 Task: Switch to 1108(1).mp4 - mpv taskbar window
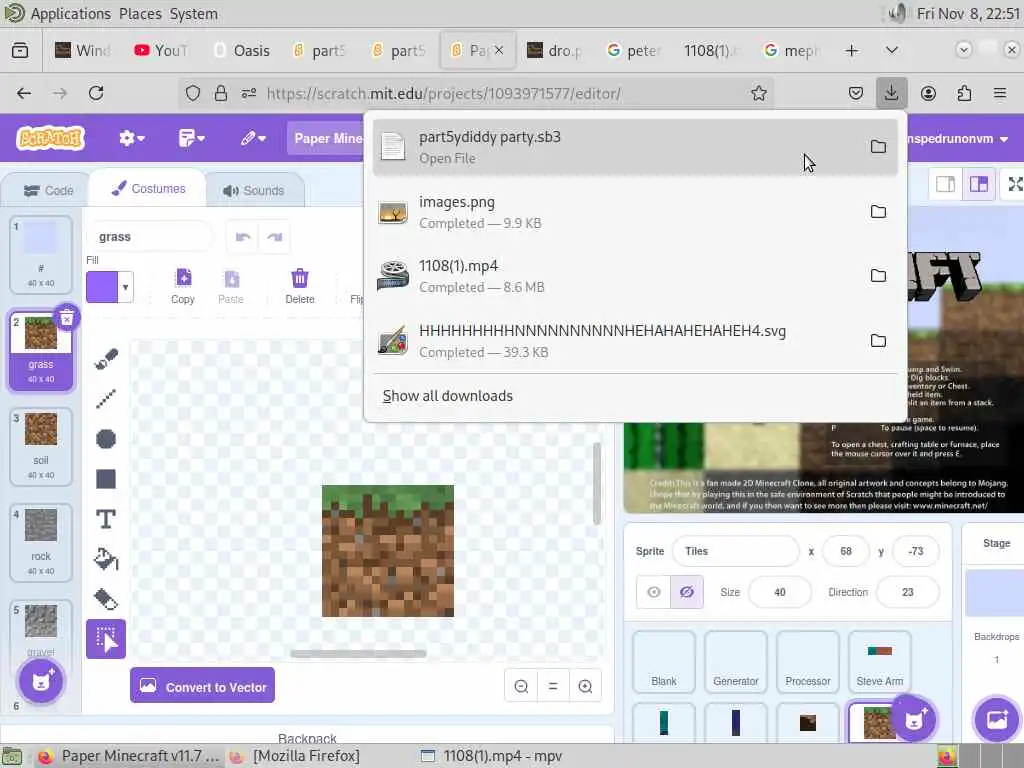492,756
